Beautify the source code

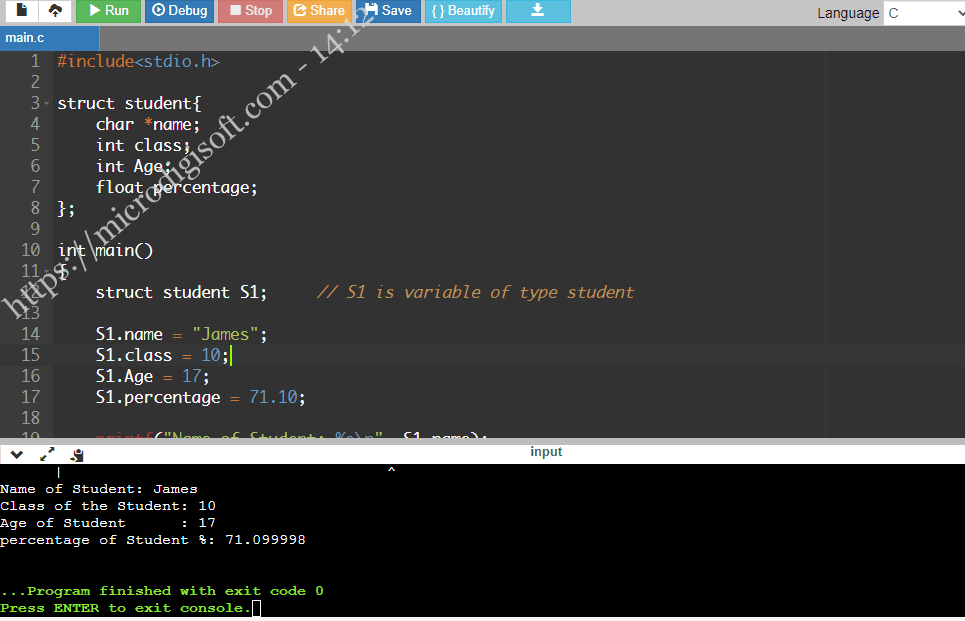(x=463, y=12)
